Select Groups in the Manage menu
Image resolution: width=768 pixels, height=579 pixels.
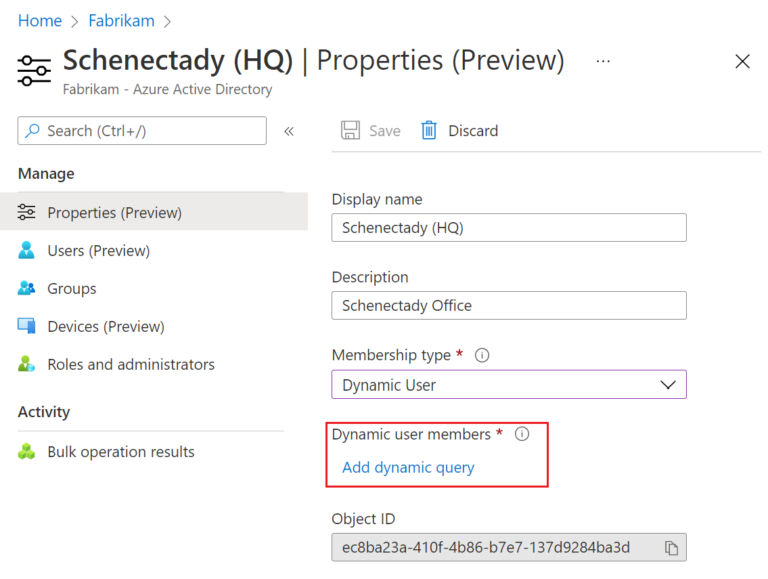pos(72,289)
